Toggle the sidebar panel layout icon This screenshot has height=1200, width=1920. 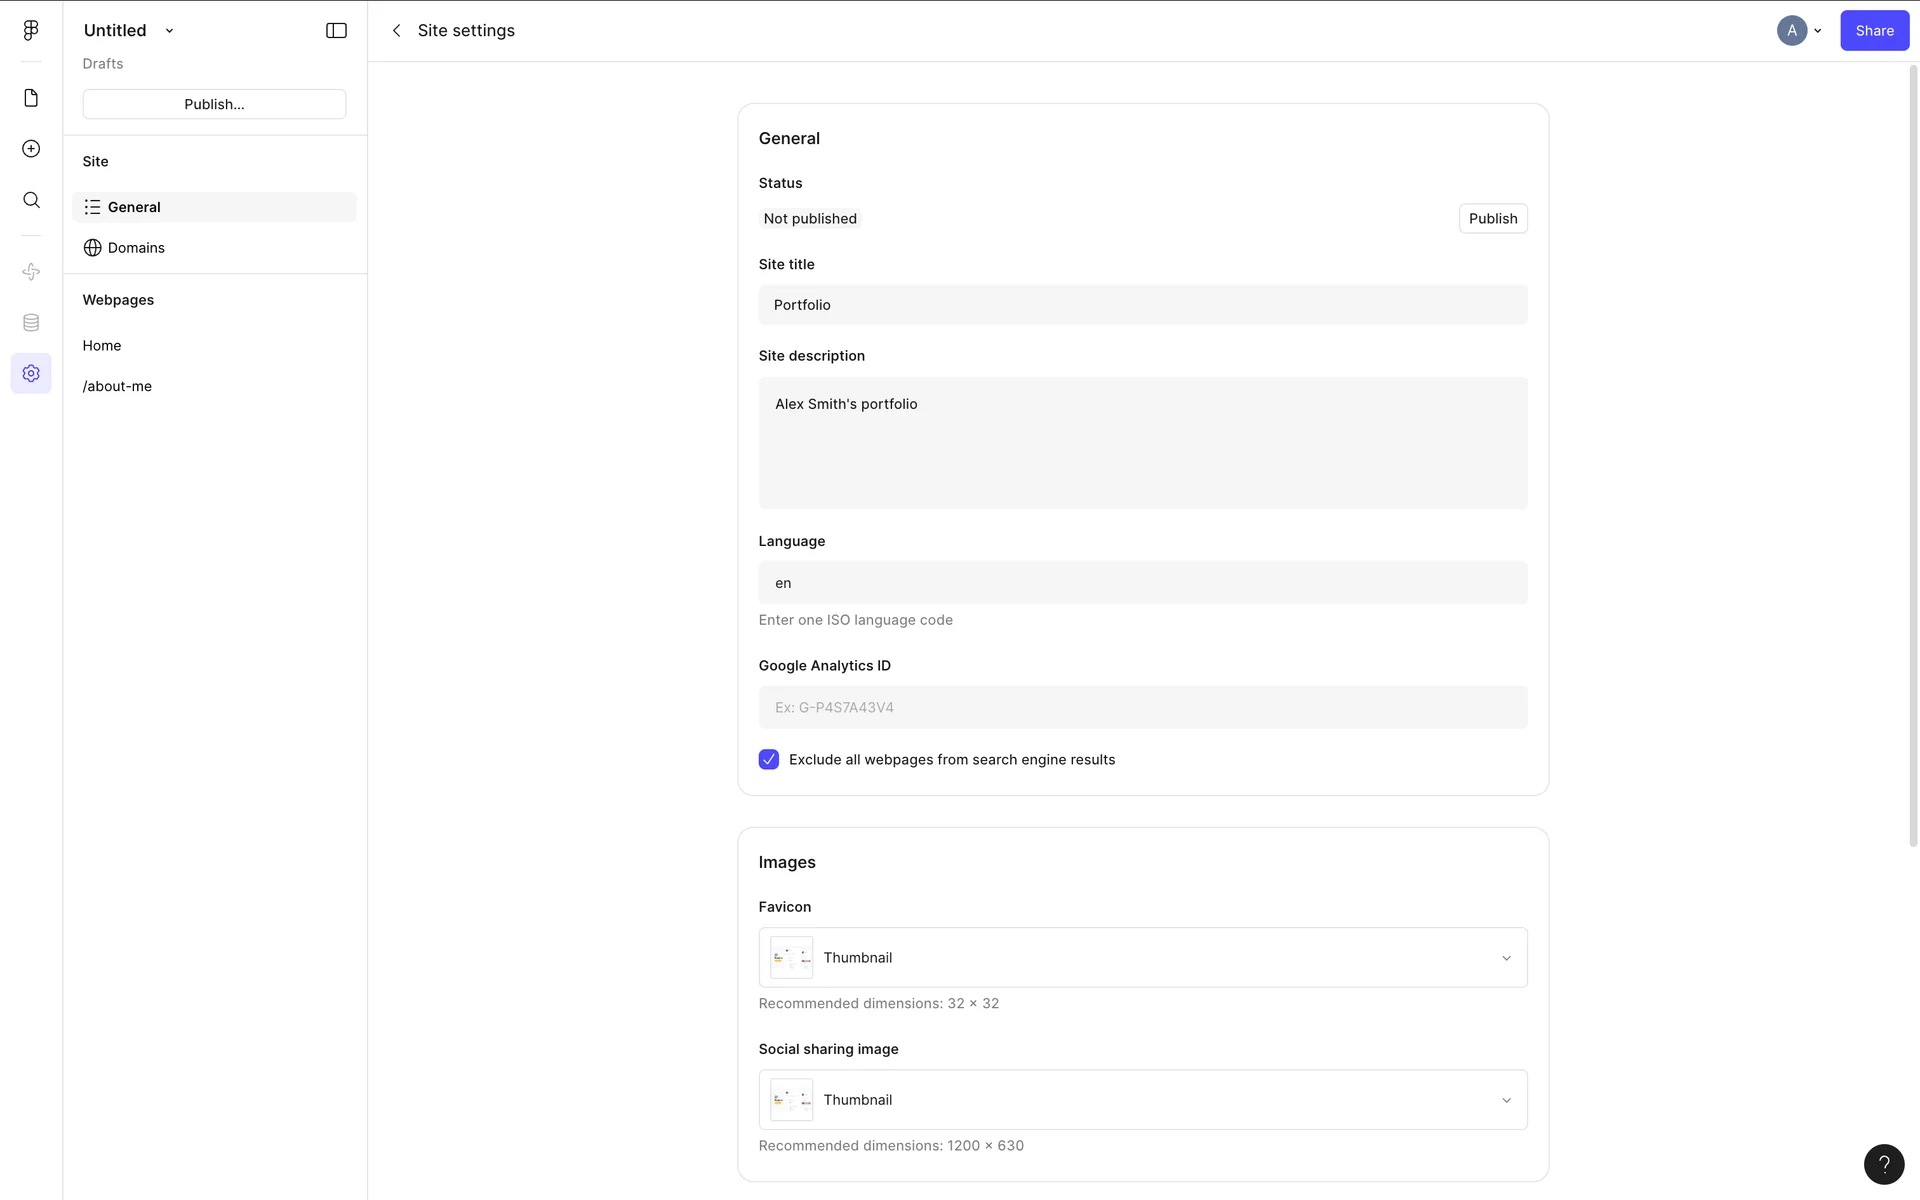coord(336,31)
